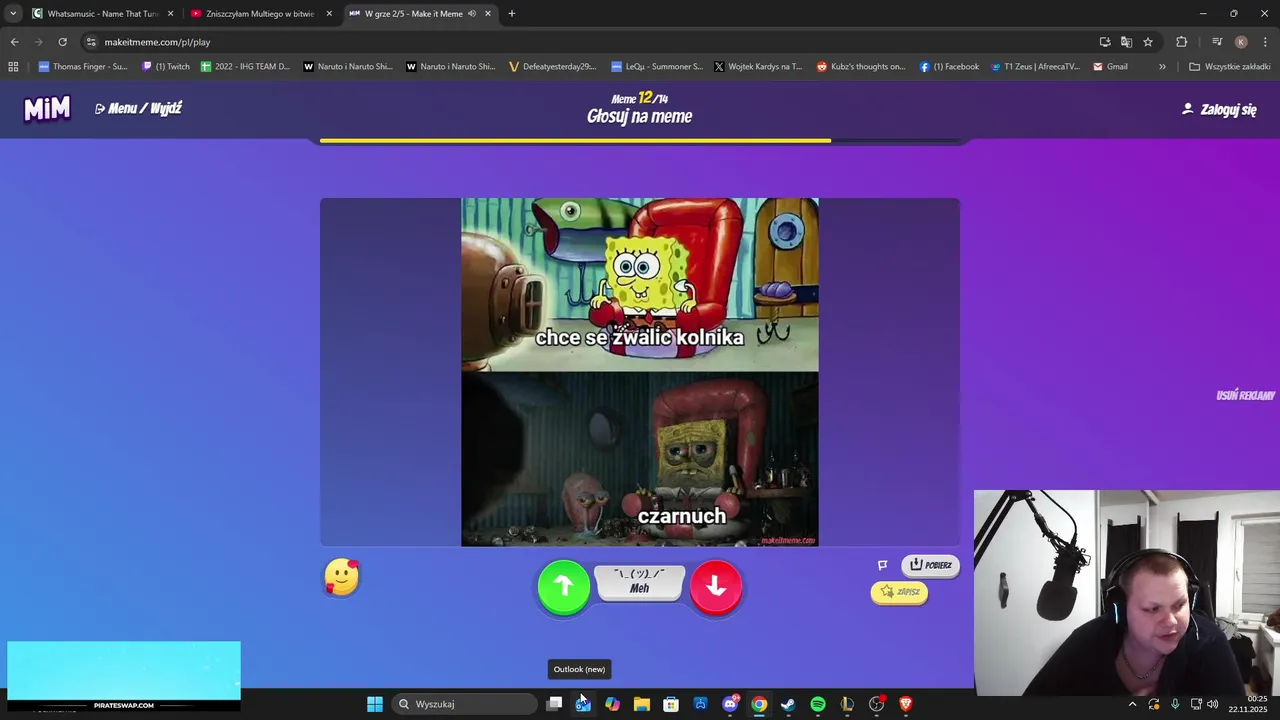Image resolution: width=1280 pixels, height=720 pixels.
Task: Go back to previous page
Action: click(14, 42)
